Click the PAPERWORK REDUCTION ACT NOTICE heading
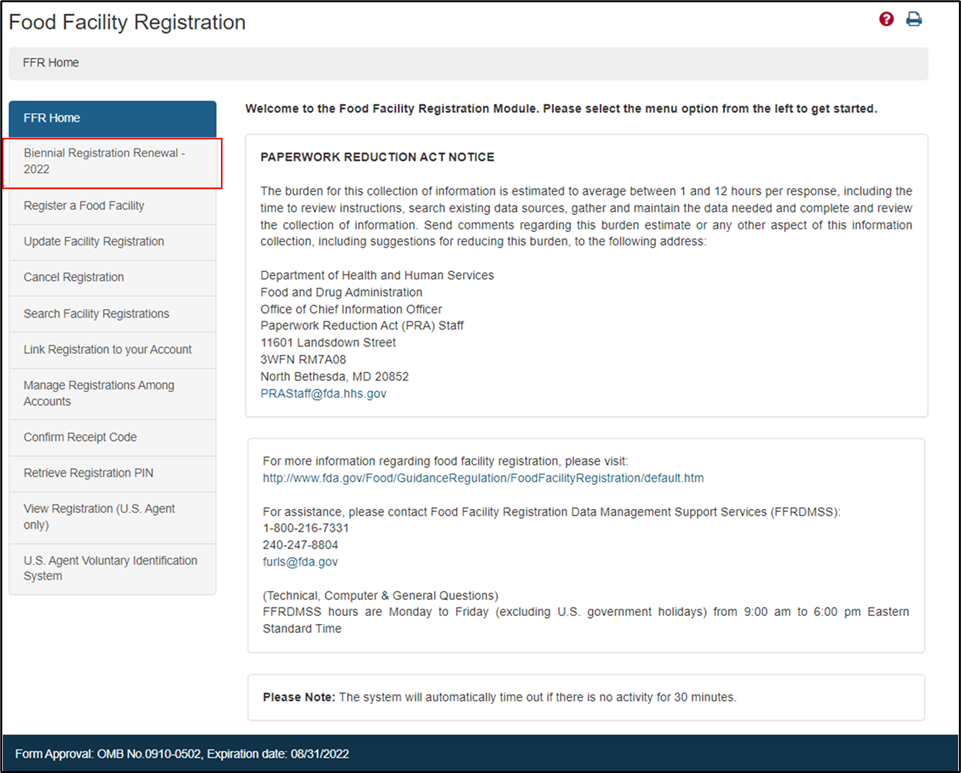The height and width of the screenshot is (773, 961). [378, 158]
